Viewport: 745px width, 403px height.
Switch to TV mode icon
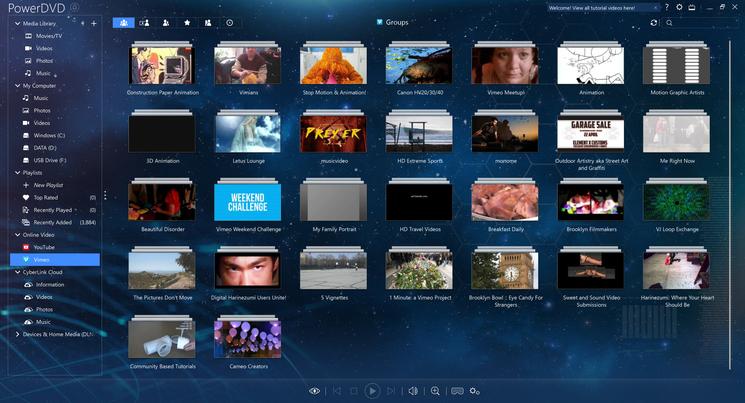(x=692, y=7)
